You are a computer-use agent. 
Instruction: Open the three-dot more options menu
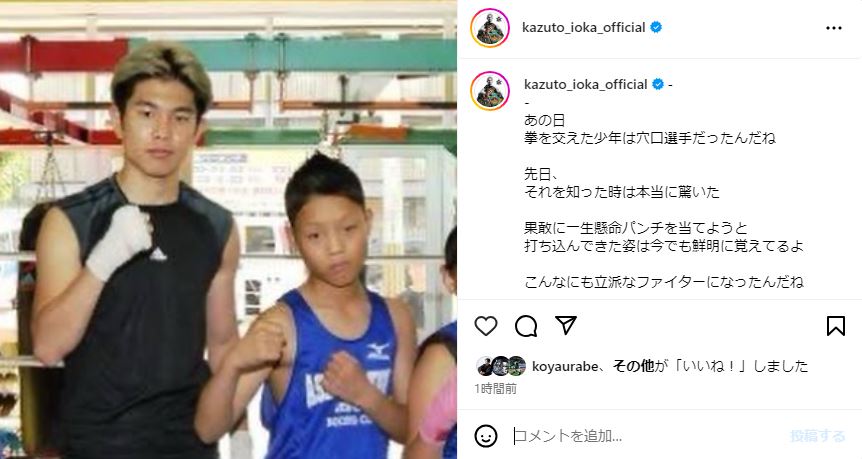pyautogui.click(x=834, y=28)
